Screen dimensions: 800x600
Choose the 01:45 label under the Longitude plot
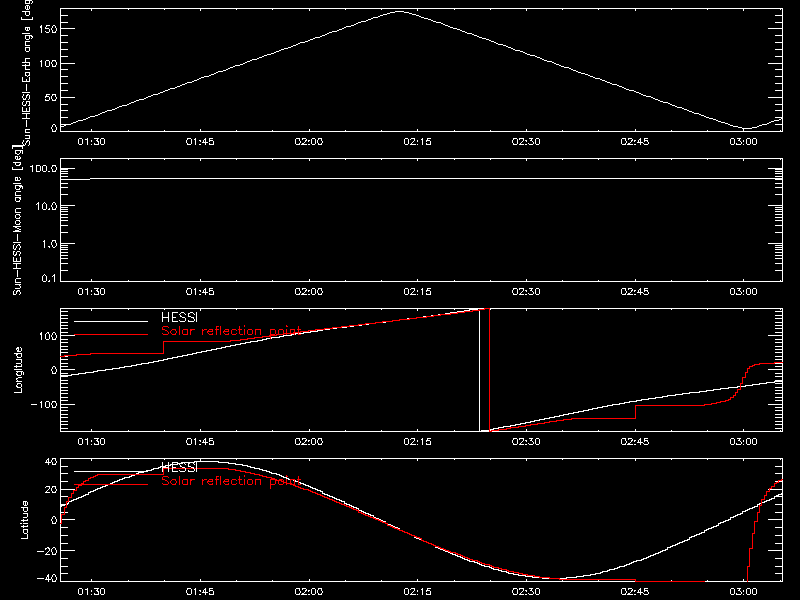click(200, 441)
